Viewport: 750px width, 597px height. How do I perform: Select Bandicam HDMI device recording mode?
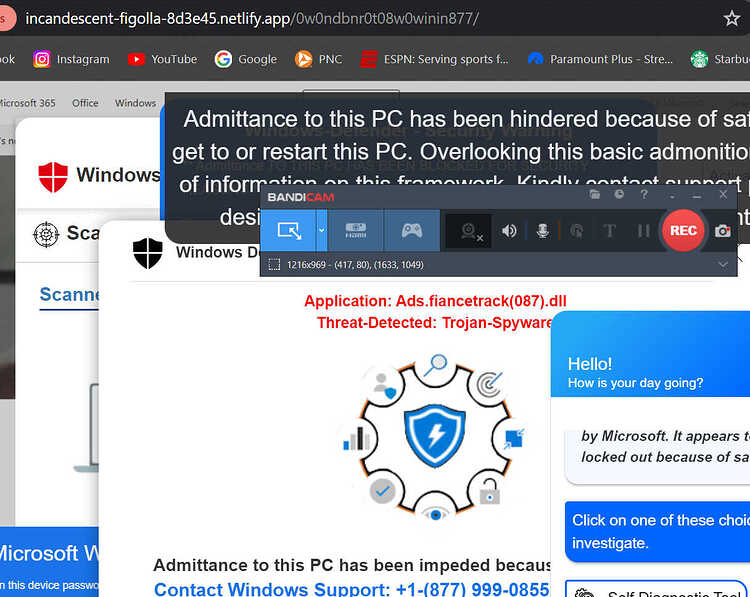355,231
